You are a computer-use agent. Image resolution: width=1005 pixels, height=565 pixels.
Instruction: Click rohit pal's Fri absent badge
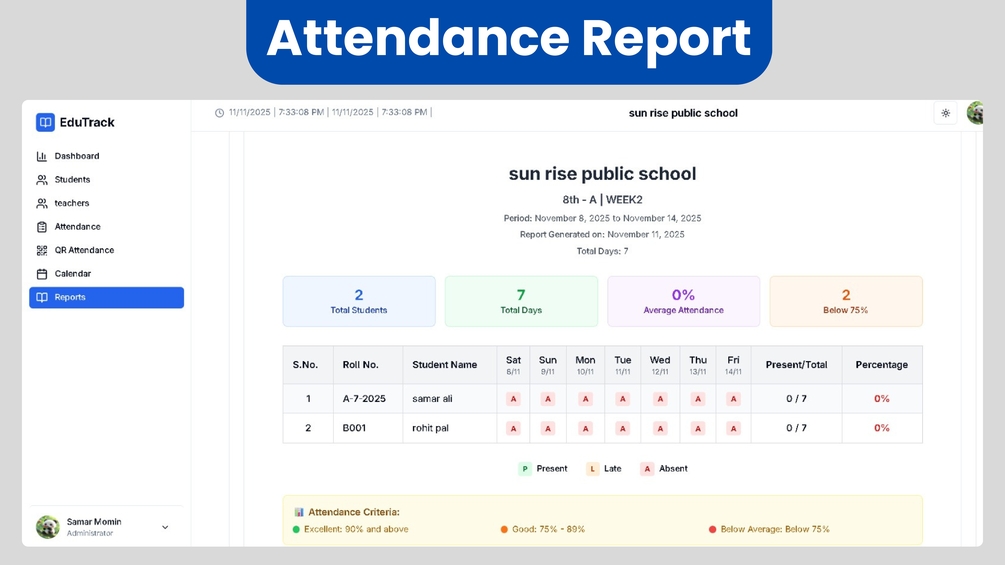pyautogui.click(x=733, y=429)
